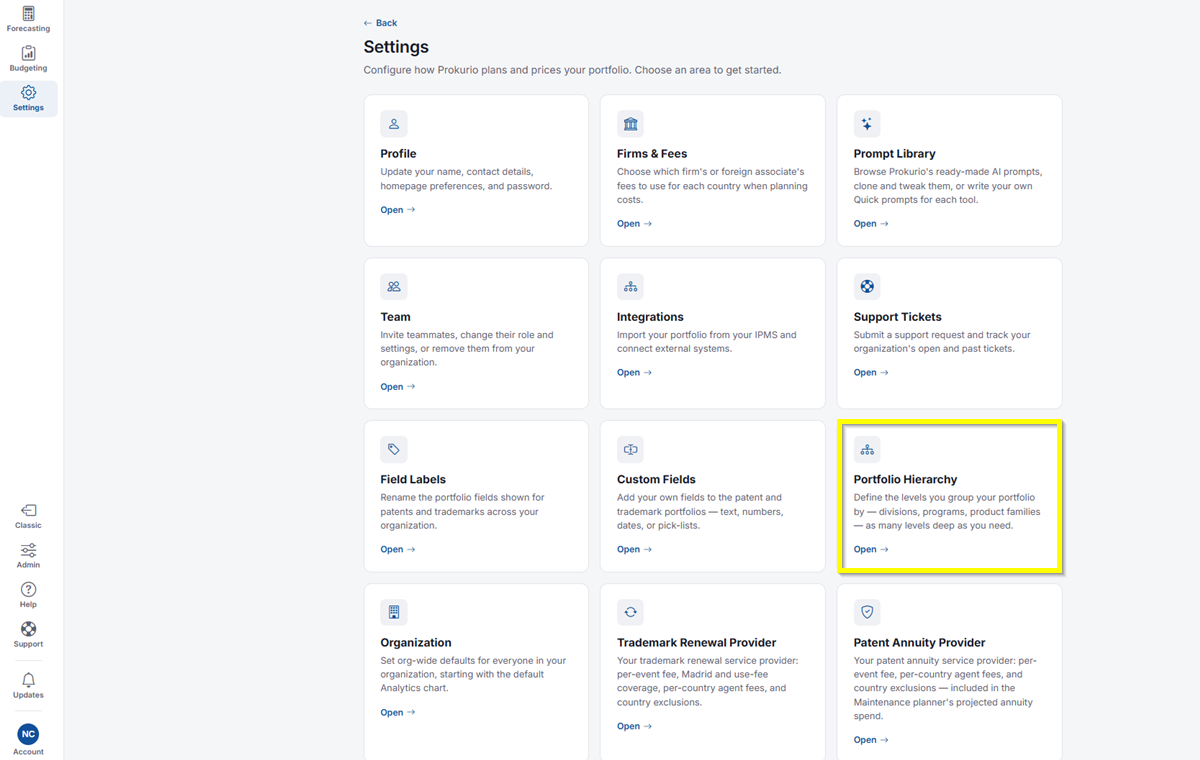The width and height of the screenshot is (1200, 760).
Task: Go to Budgeting in the sidebar
Action: (28, 59)
